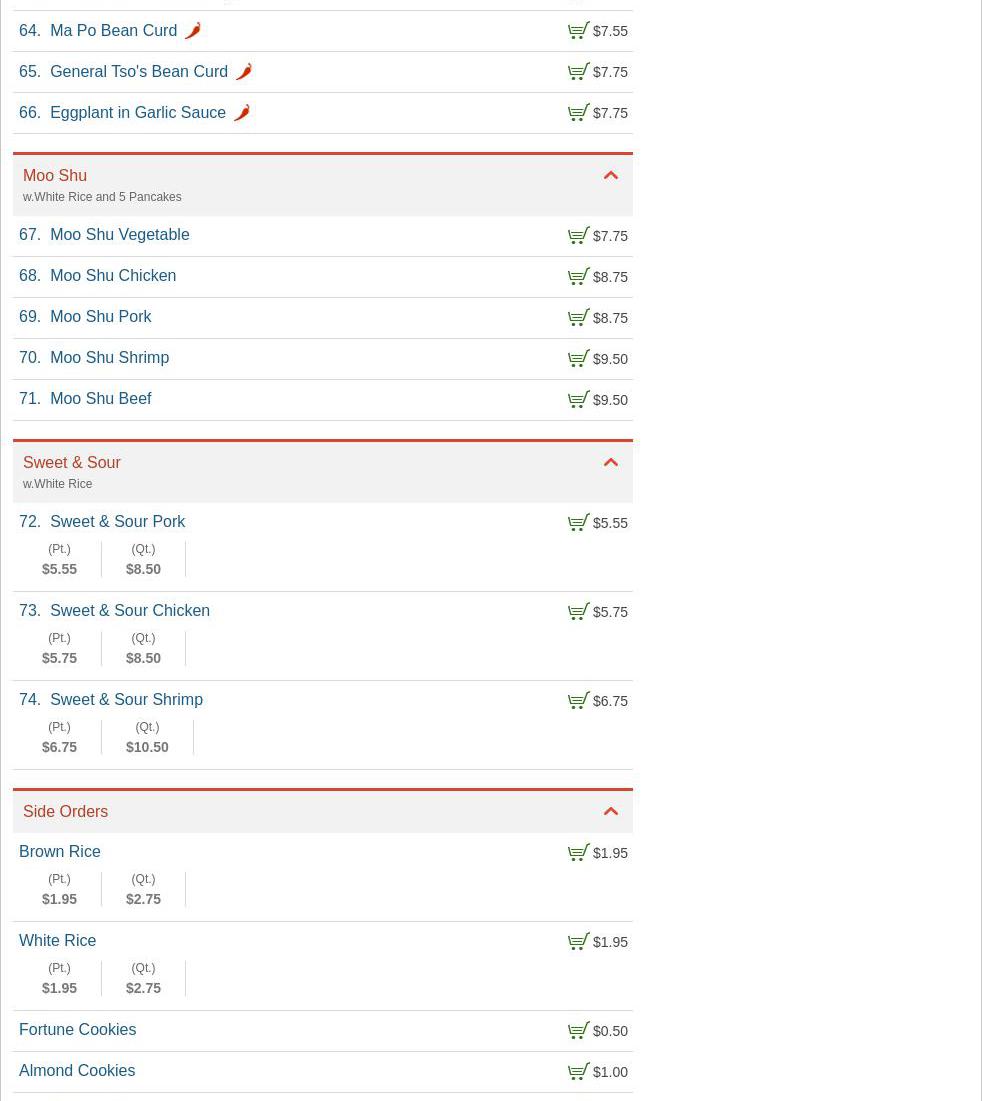Collapse the Moo Shu section
Image resolution: width=982 pixels, height=1101 pixels.
(x=610, y=176)
